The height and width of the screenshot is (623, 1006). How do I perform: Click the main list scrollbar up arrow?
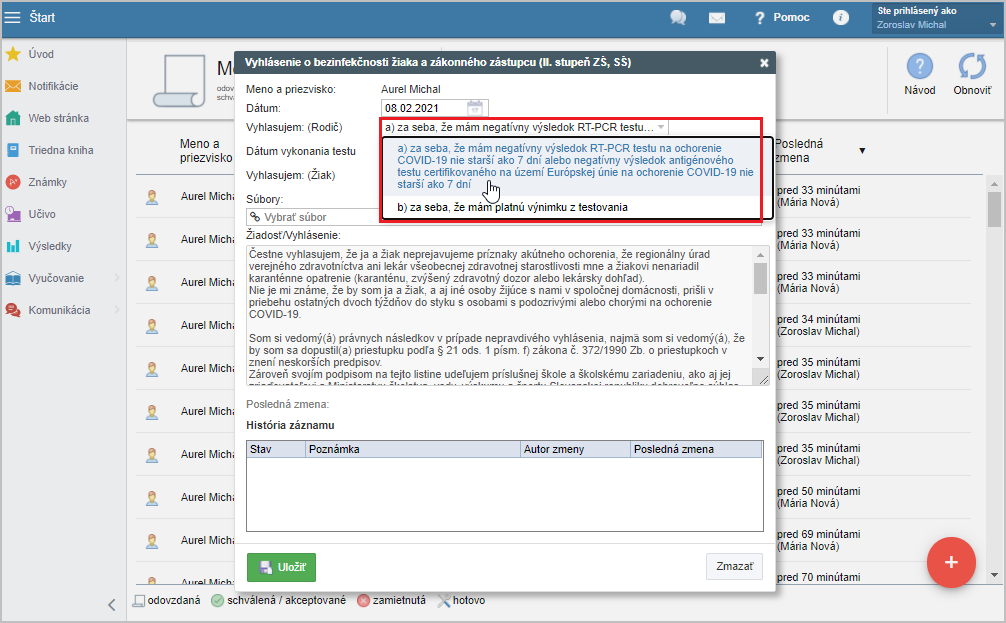point(994,184)
